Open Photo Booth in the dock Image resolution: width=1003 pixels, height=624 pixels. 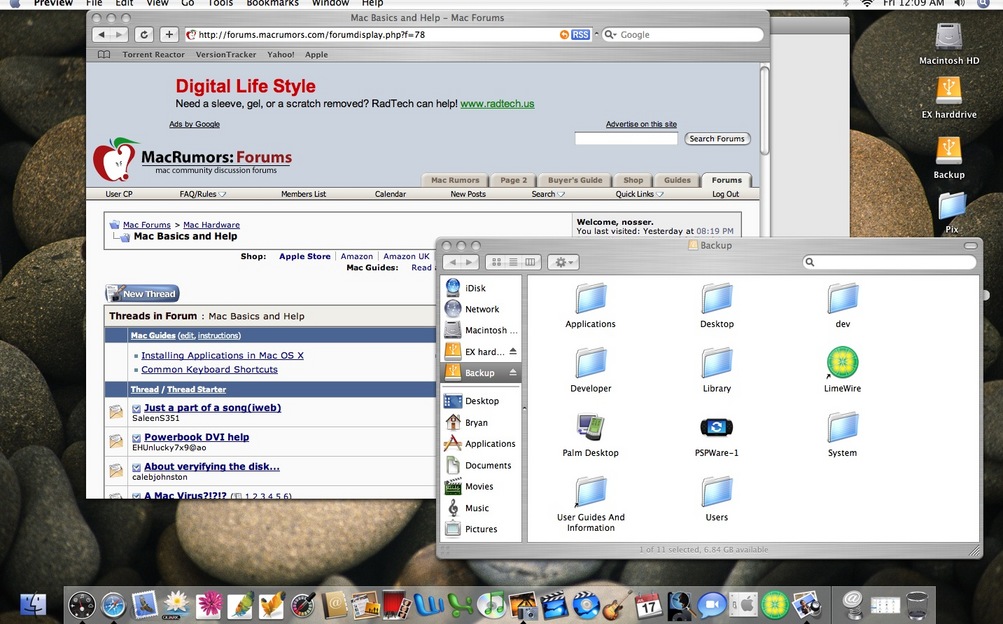pos(397,605)
